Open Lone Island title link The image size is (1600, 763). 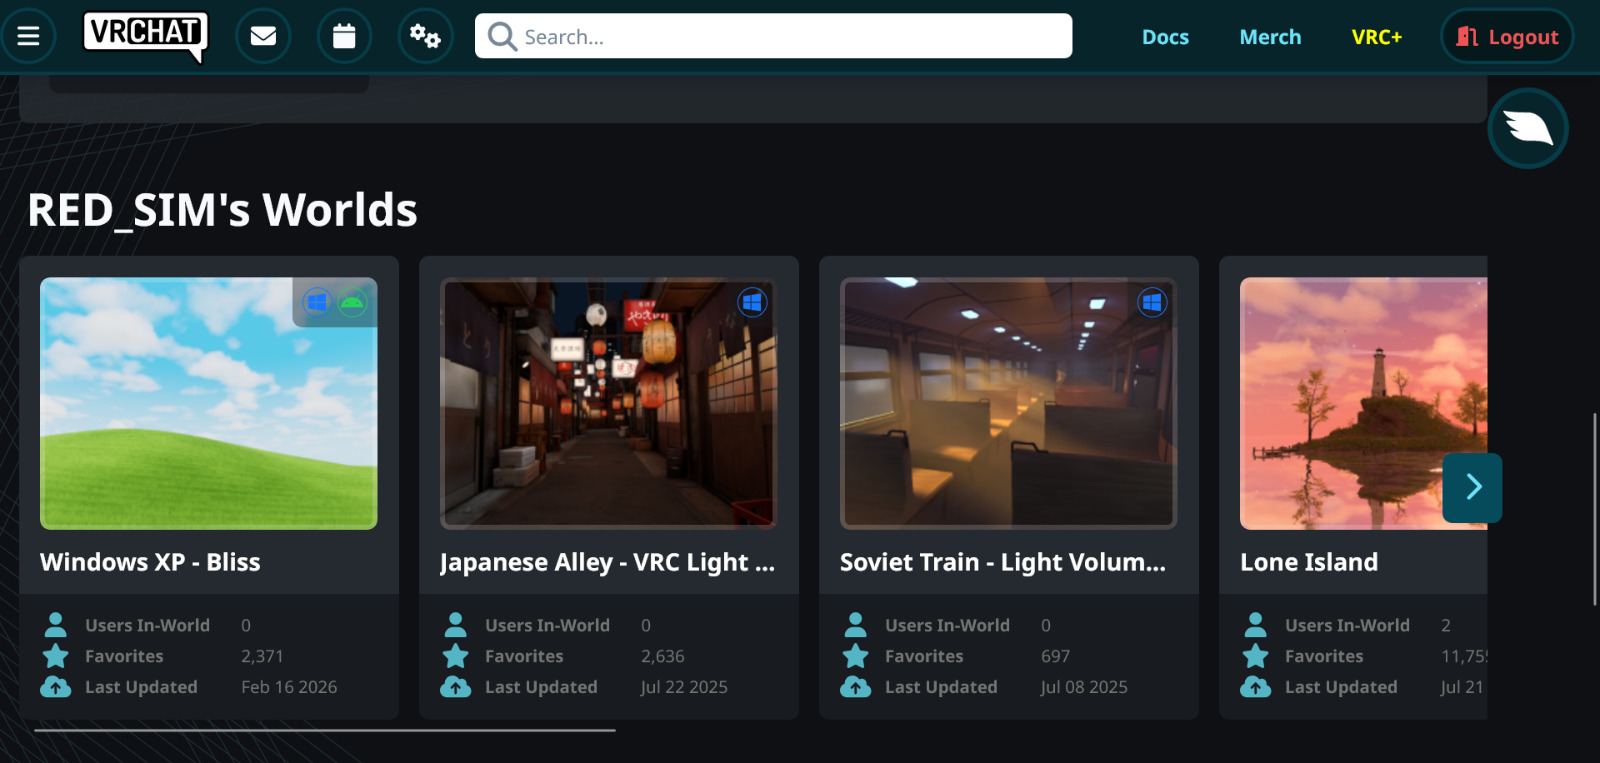[1309, 562]
